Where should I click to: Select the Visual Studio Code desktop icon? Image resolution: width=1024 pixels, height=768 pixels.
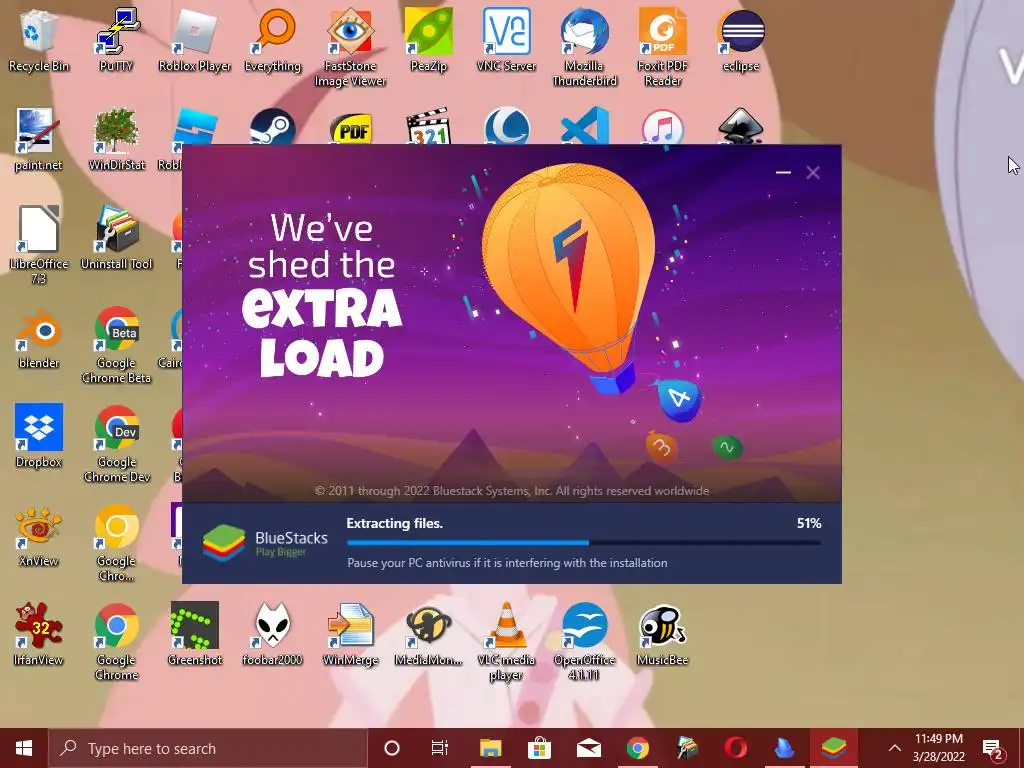pos(584,127)
